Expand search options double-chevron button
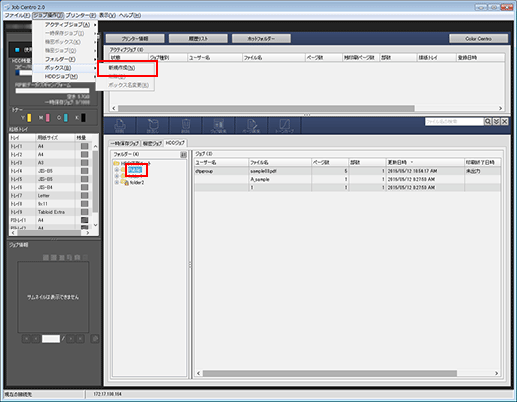Screen dimensions: 517x402 click(496, 122)
